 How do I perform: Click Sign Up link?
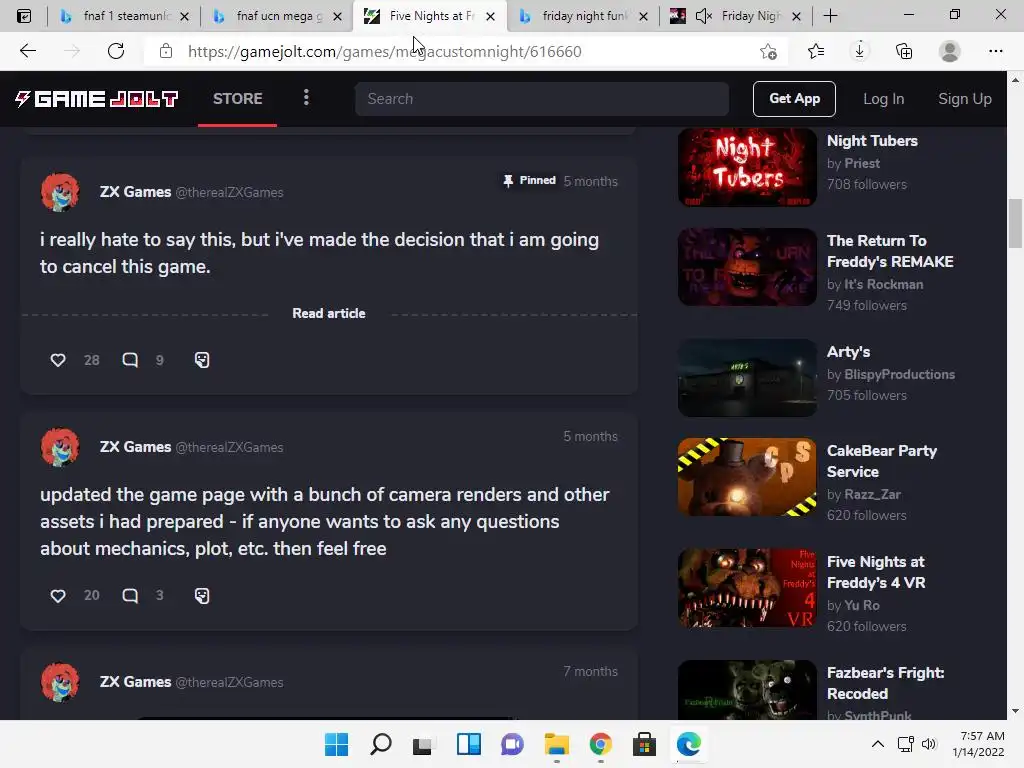[965, 99]
